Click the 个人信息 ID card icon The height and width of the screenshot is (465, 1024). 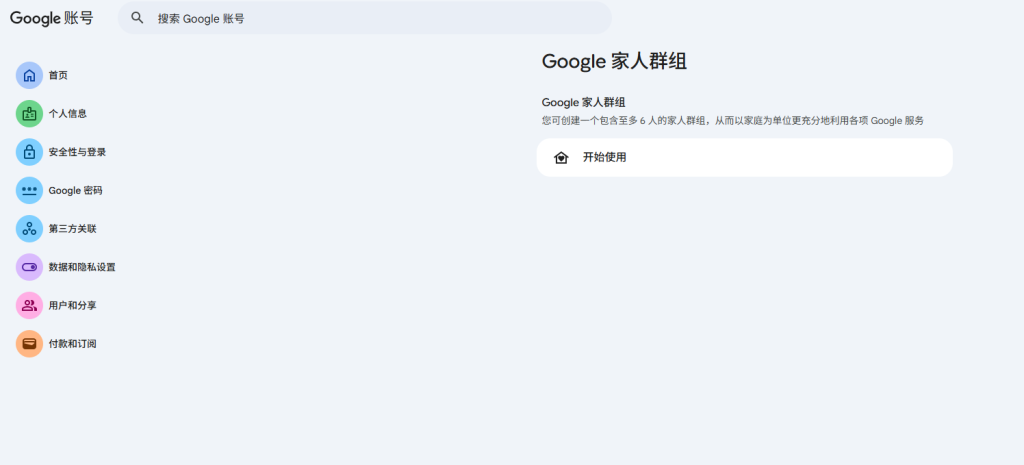click(29, 114)
